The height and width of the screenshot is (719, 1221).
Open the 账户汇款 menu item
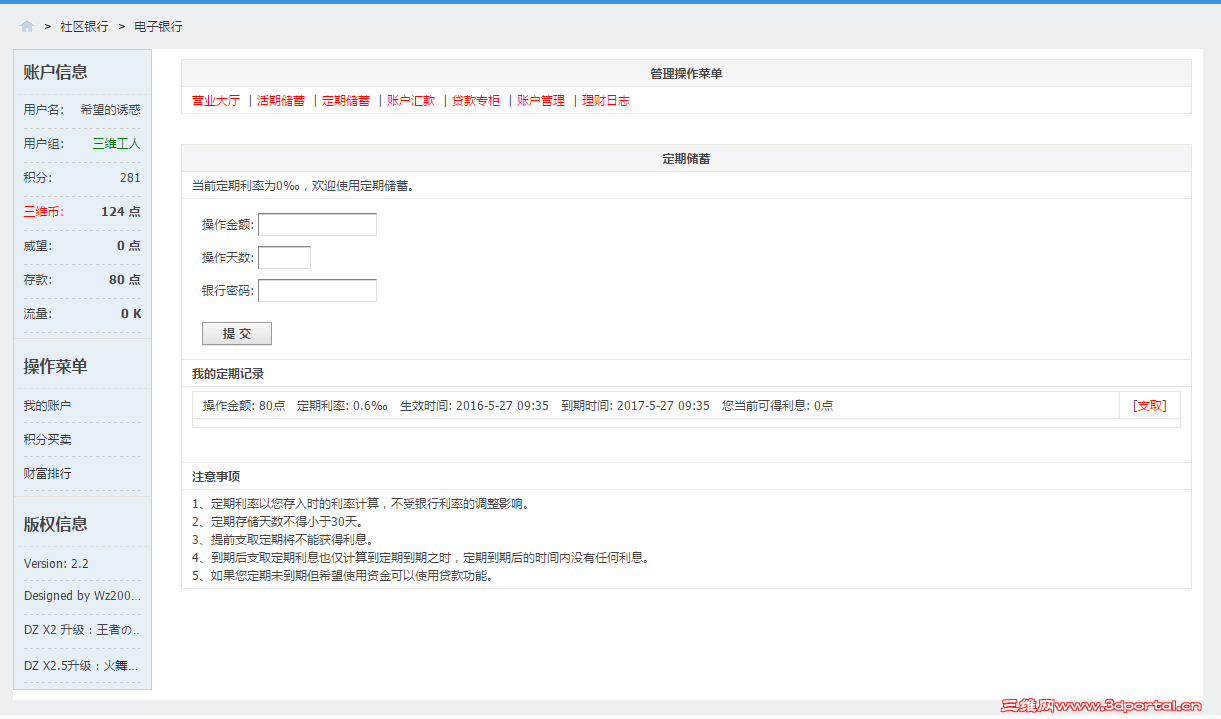411,101
